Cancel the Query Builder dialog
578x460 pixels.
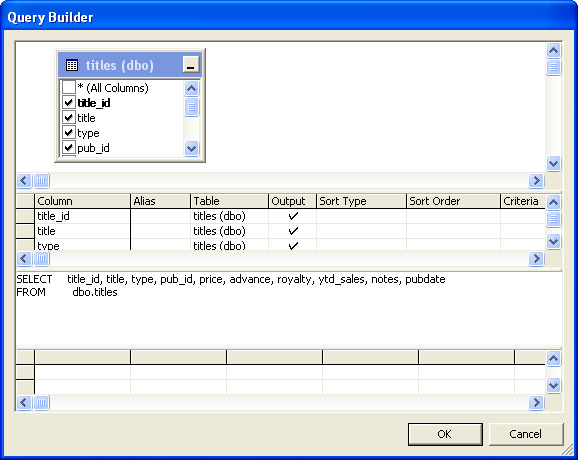tap(526, 434)
